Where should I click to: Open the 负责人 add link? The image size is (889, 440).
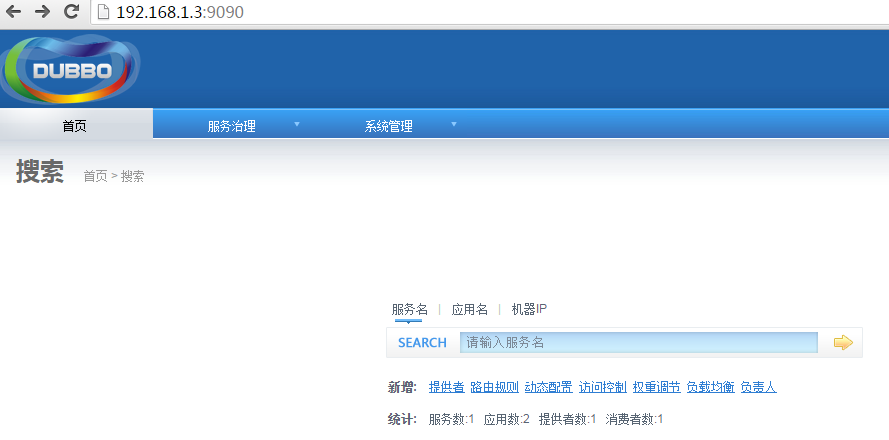point(759,387)
